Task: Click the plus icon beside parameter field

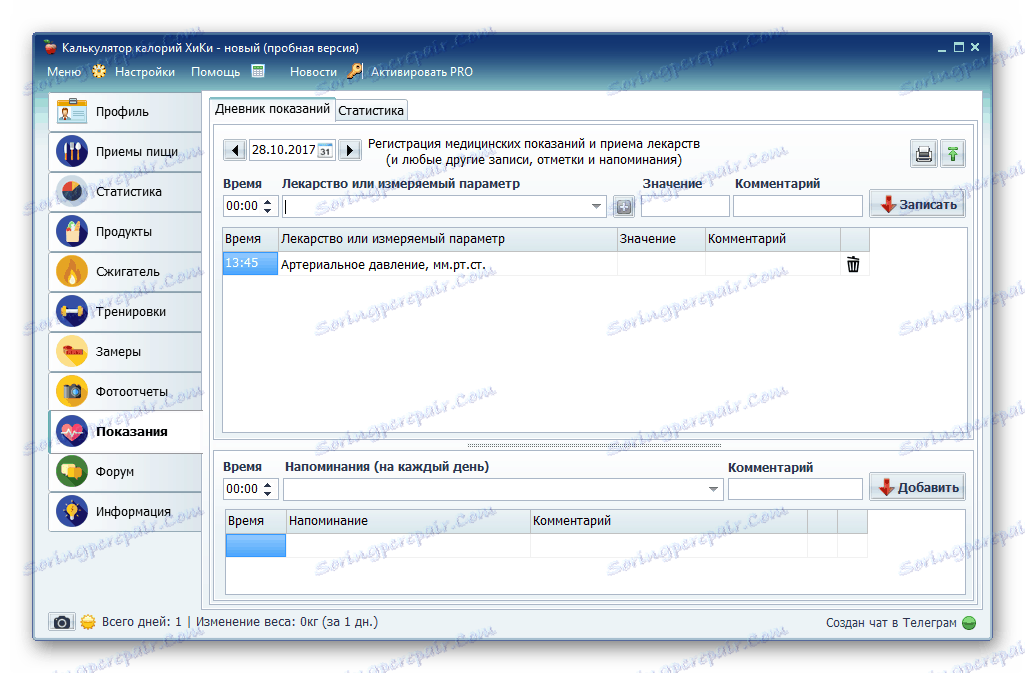Action: click(624, 206)
